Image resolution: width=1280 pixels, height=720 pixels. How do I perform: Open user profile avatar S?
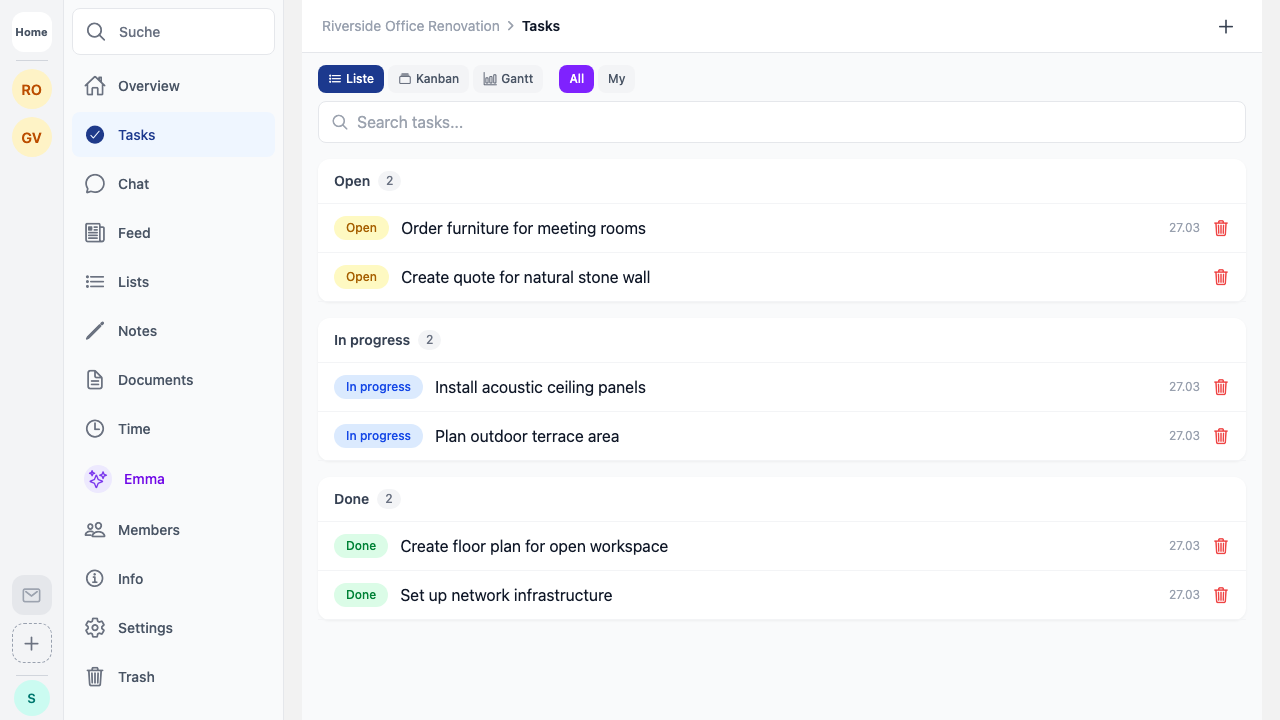(32, 698)
